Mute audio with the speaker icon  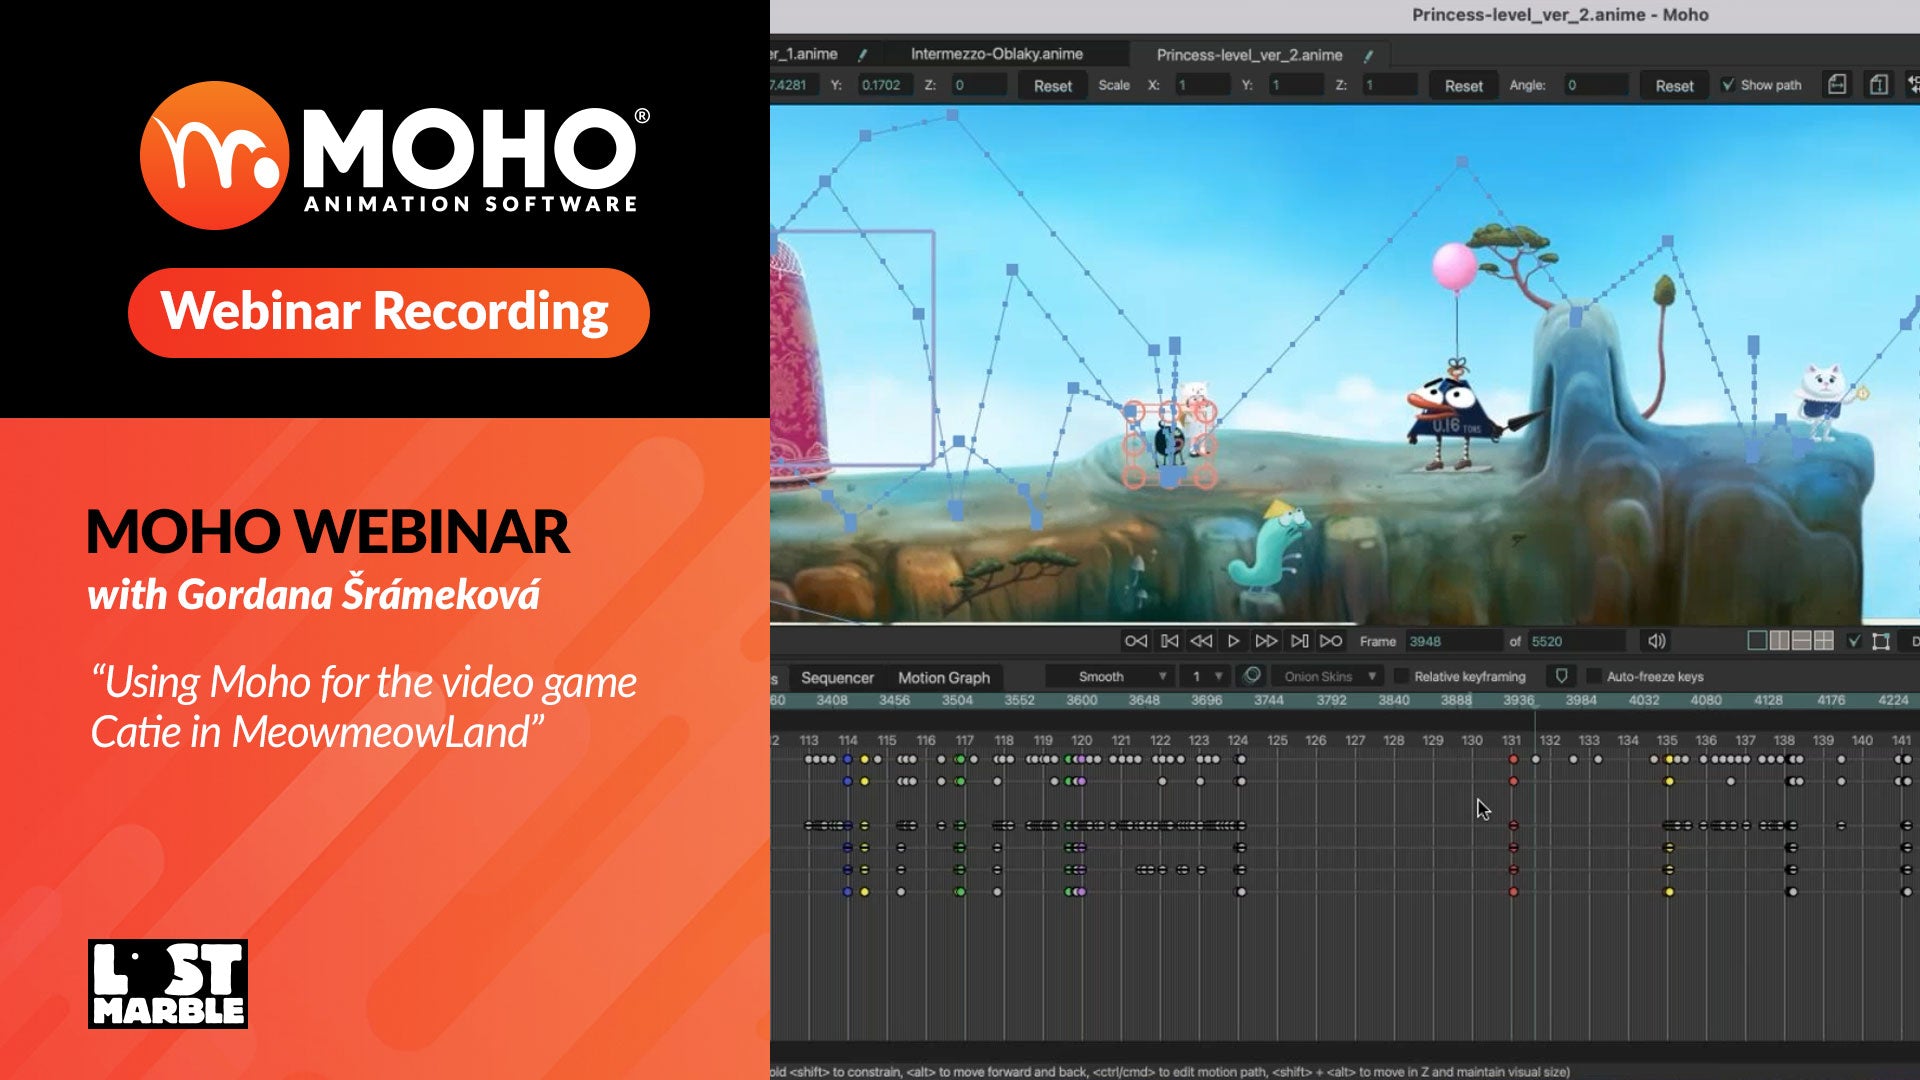[1657, 641]
